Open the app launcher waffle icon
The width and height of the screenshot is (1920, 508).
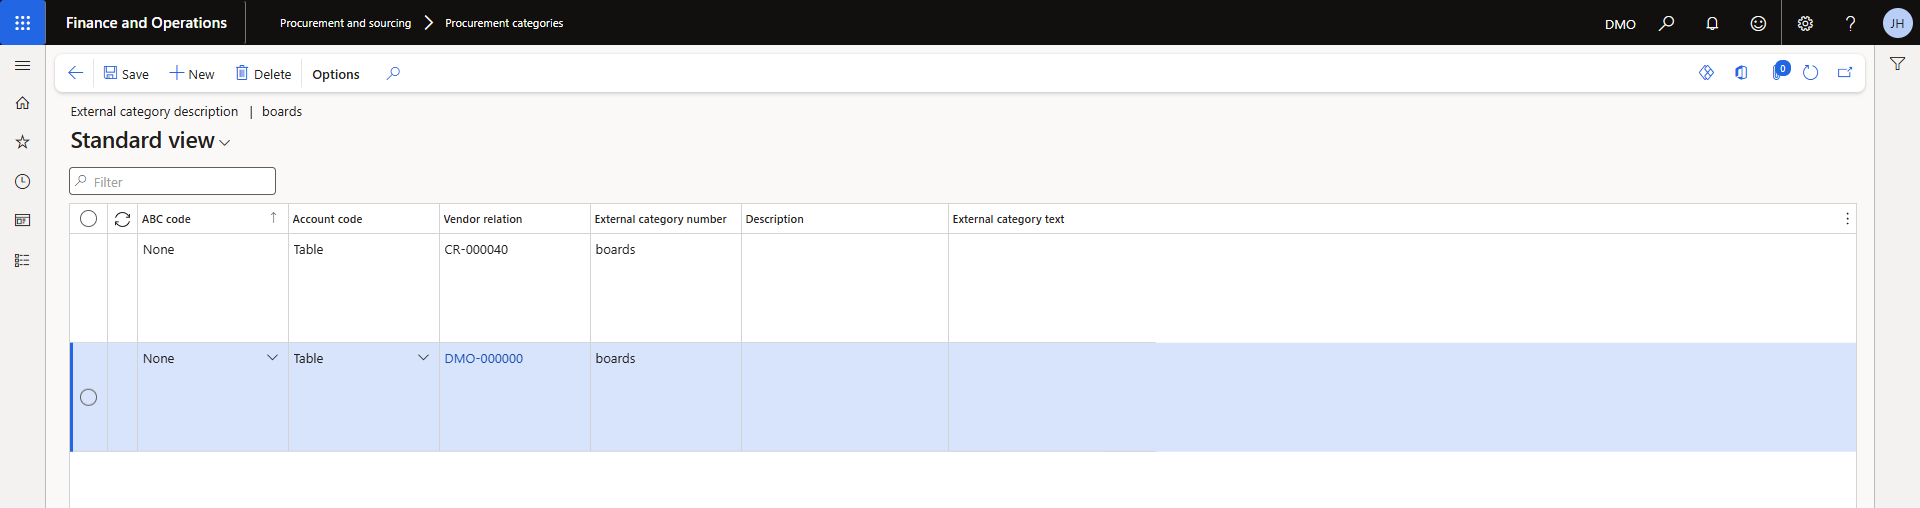22,22
